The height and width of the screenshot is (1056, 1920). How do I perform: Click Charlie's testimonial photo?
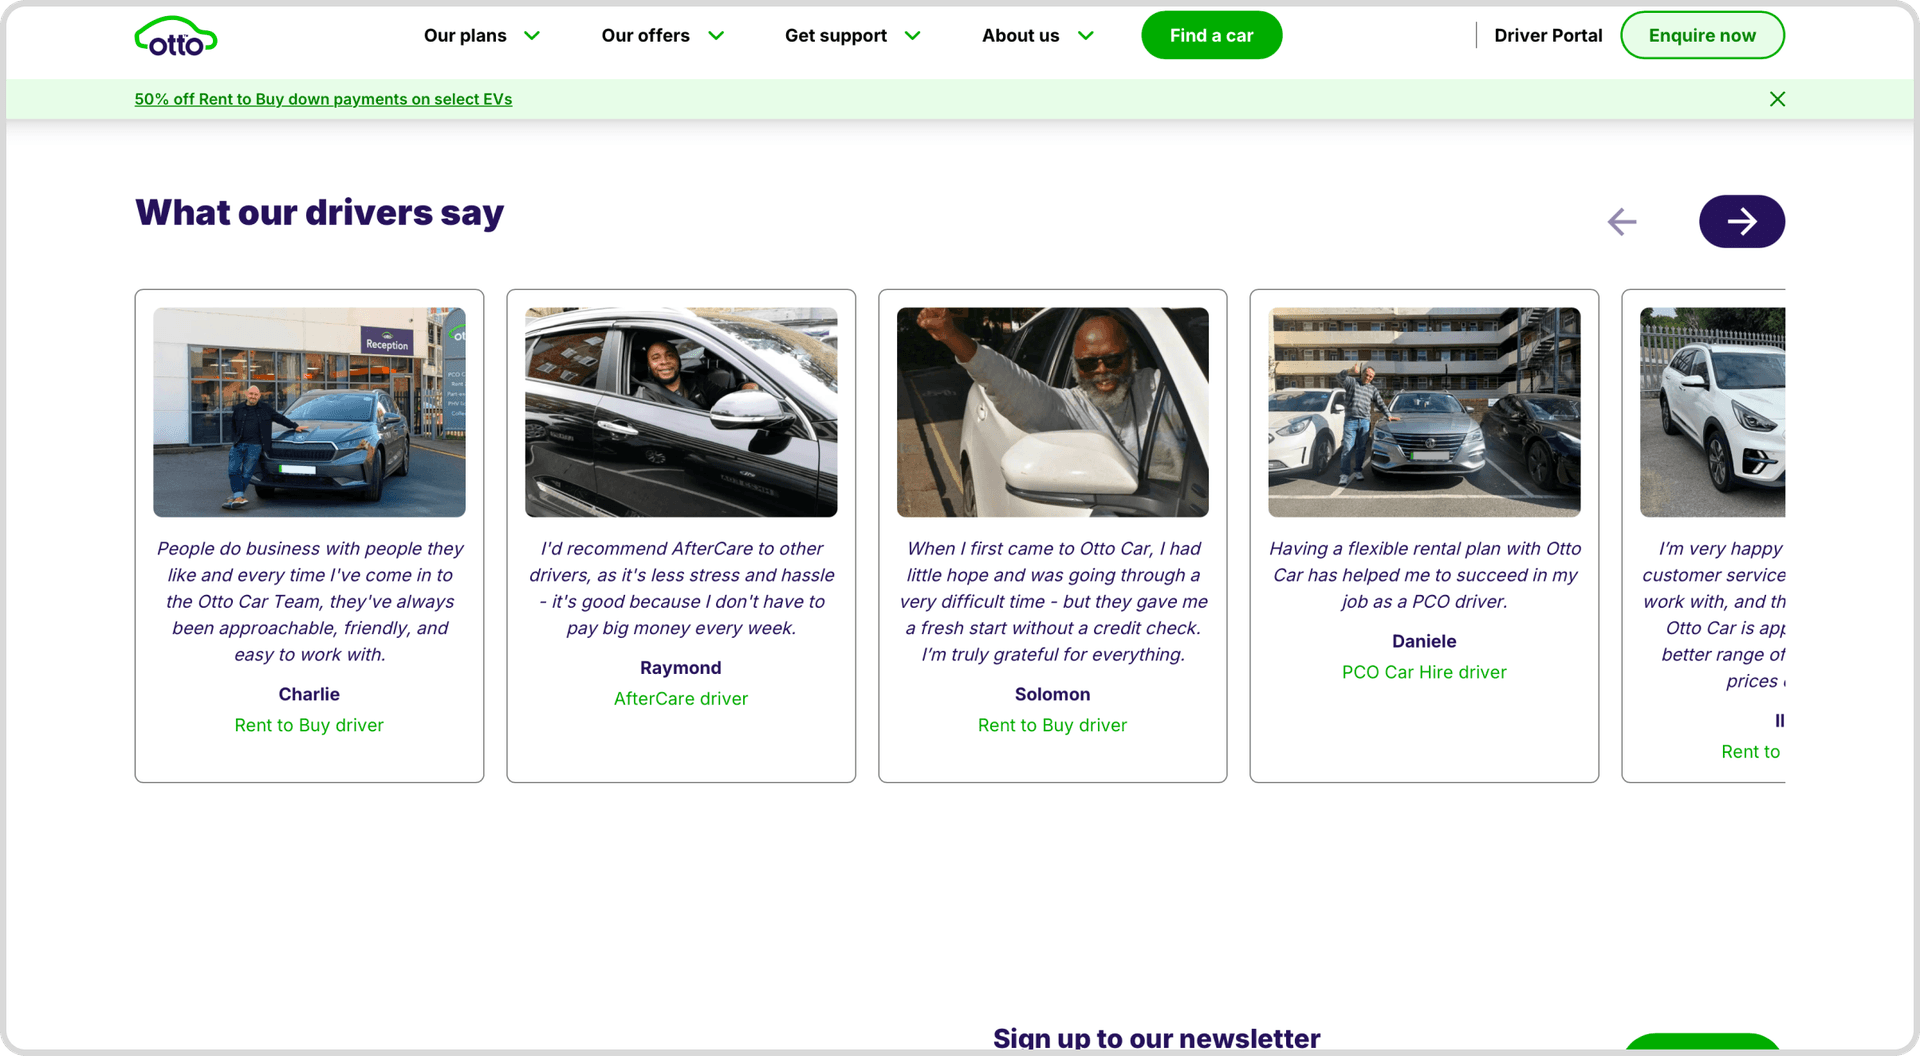click(x=309, y=412)
